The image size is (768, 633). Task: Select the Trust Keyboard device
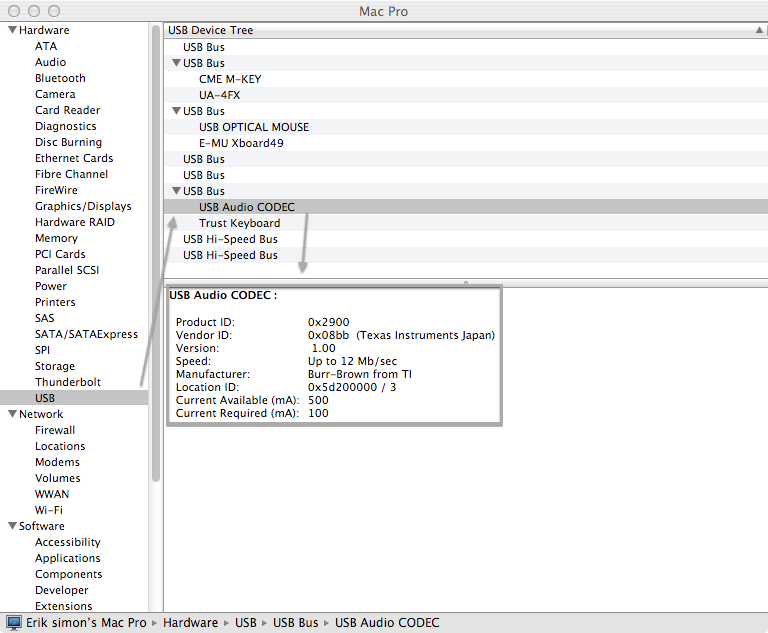239,223
